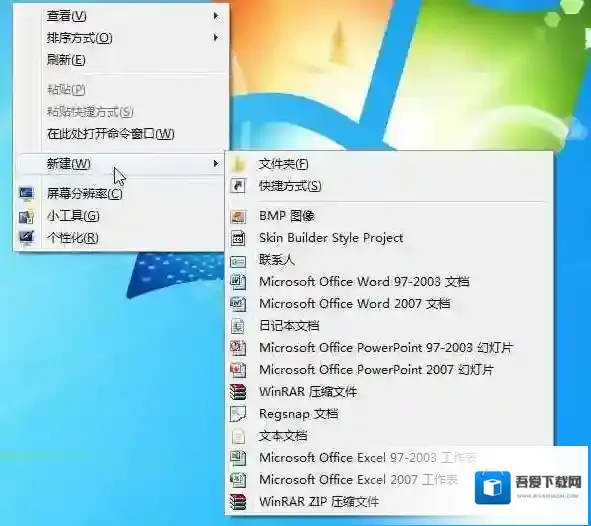Expand the 排序方式(O) submenu arrow
The width and height of the screenshot is (591, 526).
point(216,38)
